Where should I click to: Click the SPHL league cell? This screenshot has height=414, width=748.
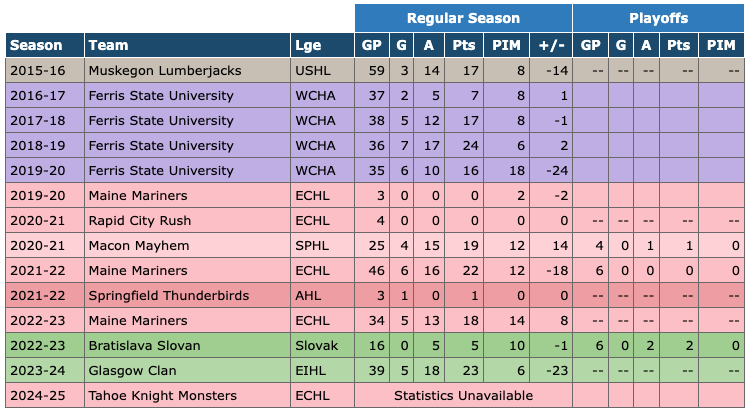point(310,246)
